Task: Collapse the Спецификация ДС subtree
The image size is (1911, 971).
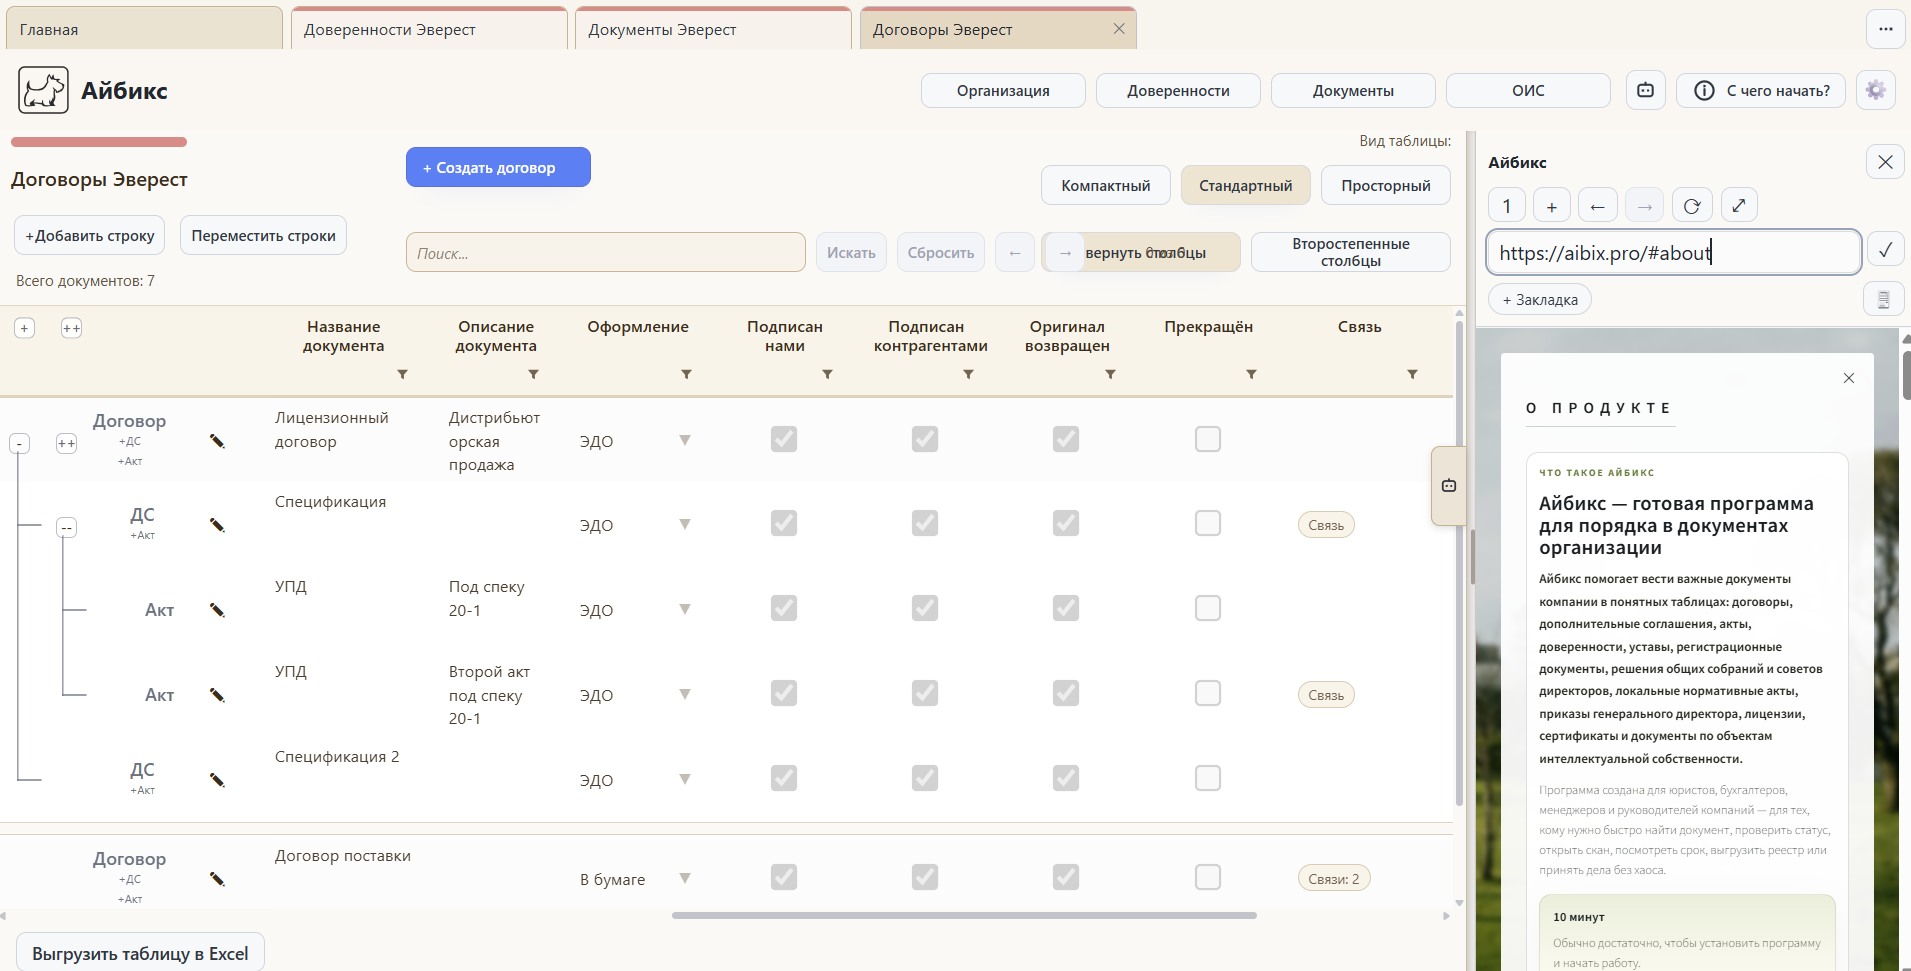Action: click(x=66, y=527)
